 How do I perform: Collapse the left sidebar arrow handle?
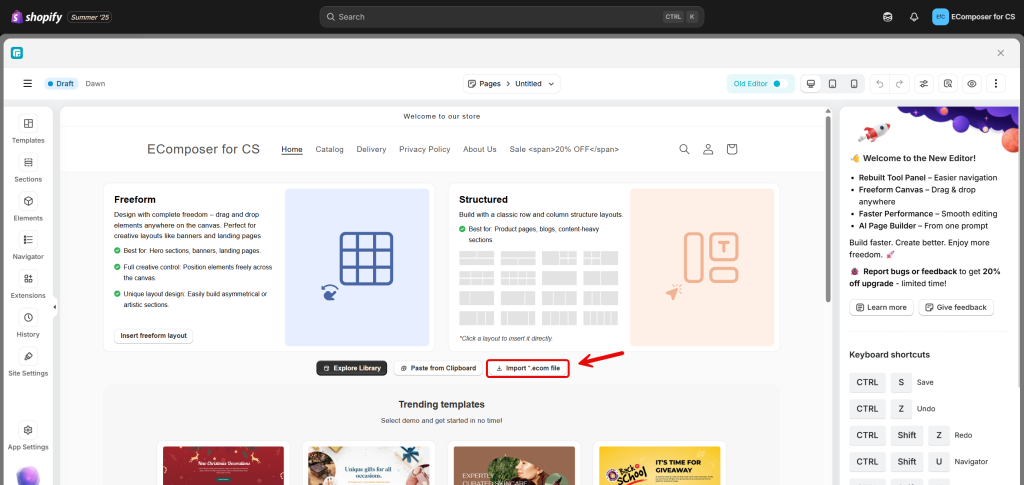pos(55,307)
